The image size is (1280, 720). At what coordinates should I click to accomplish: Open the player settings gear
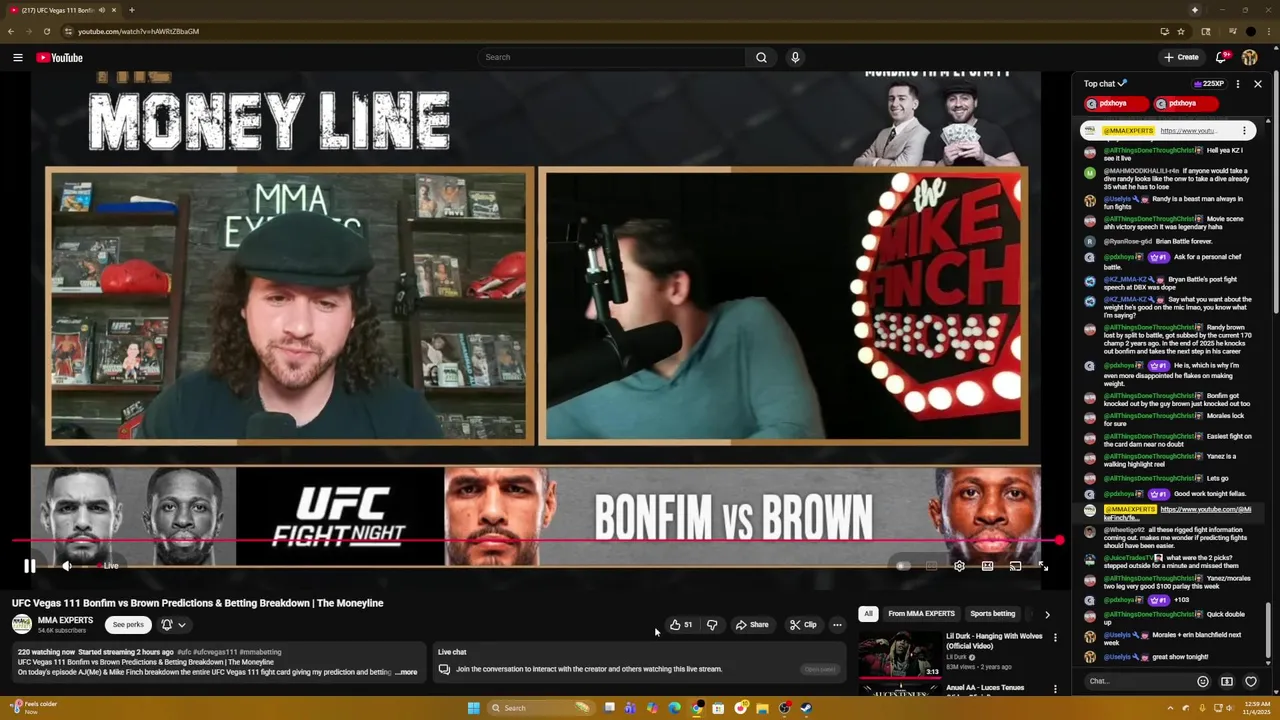[x=959, y=566]
